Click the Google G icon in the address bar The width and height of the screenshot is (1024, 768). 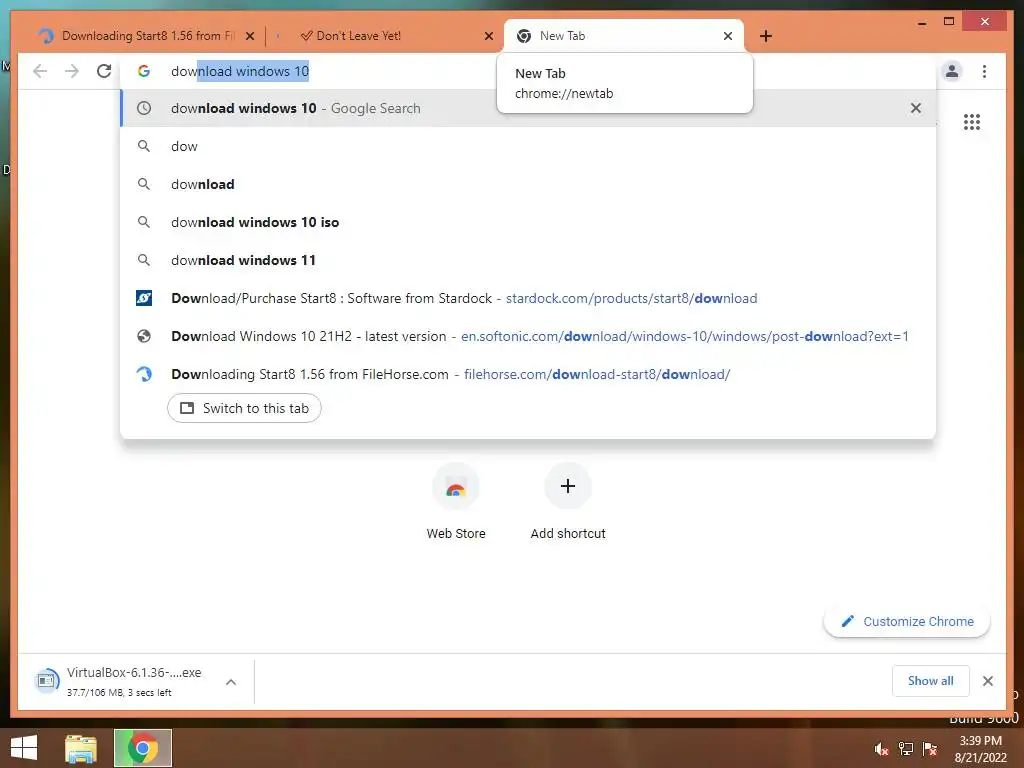144,71
